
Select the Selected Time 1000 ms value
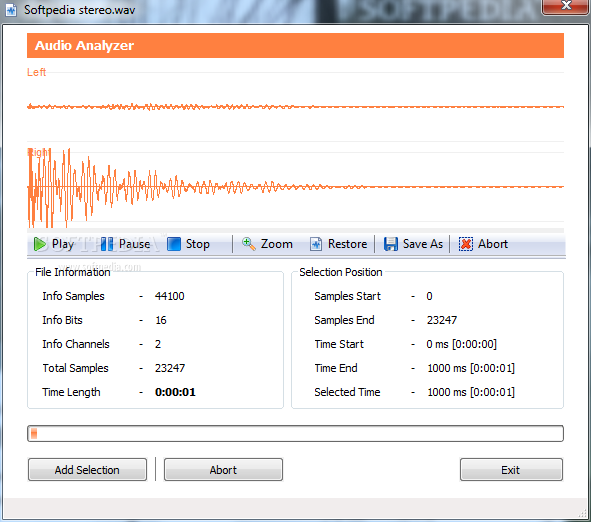coord(471,392)
